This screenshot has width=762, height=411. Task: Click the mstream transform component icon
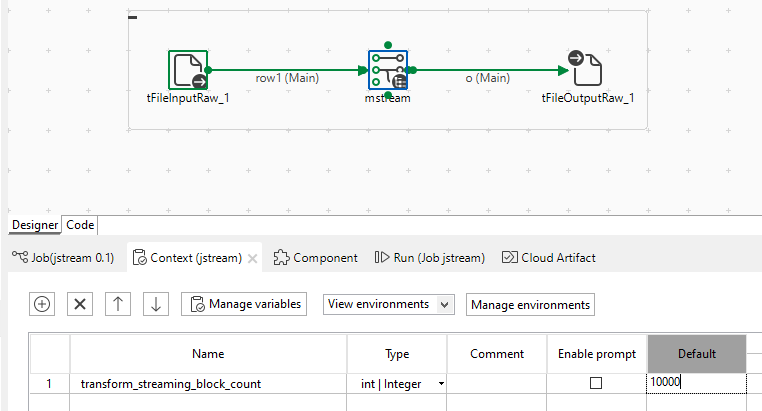pyautogui.click(x=387, y=71)
